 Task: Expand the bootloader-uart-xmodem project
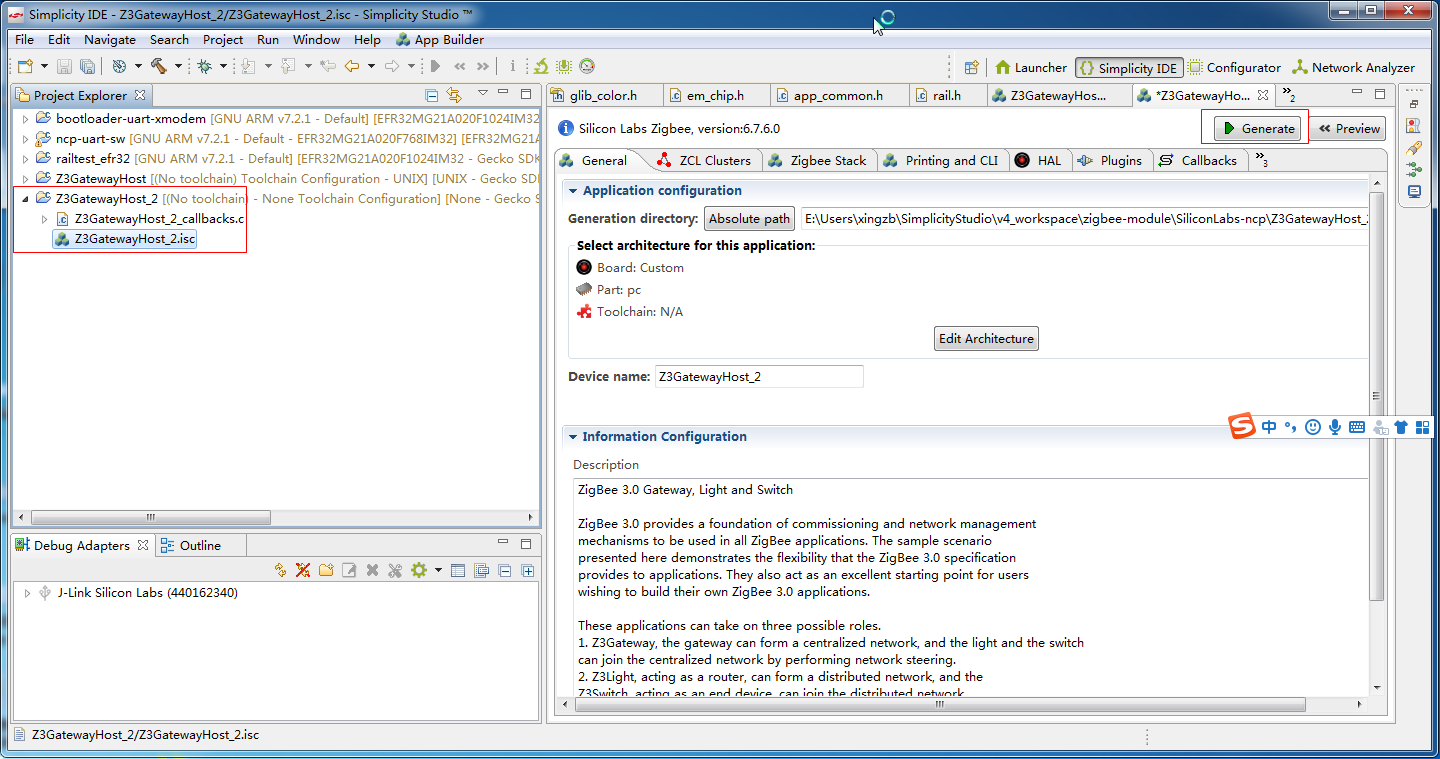(x=25, y=118)
